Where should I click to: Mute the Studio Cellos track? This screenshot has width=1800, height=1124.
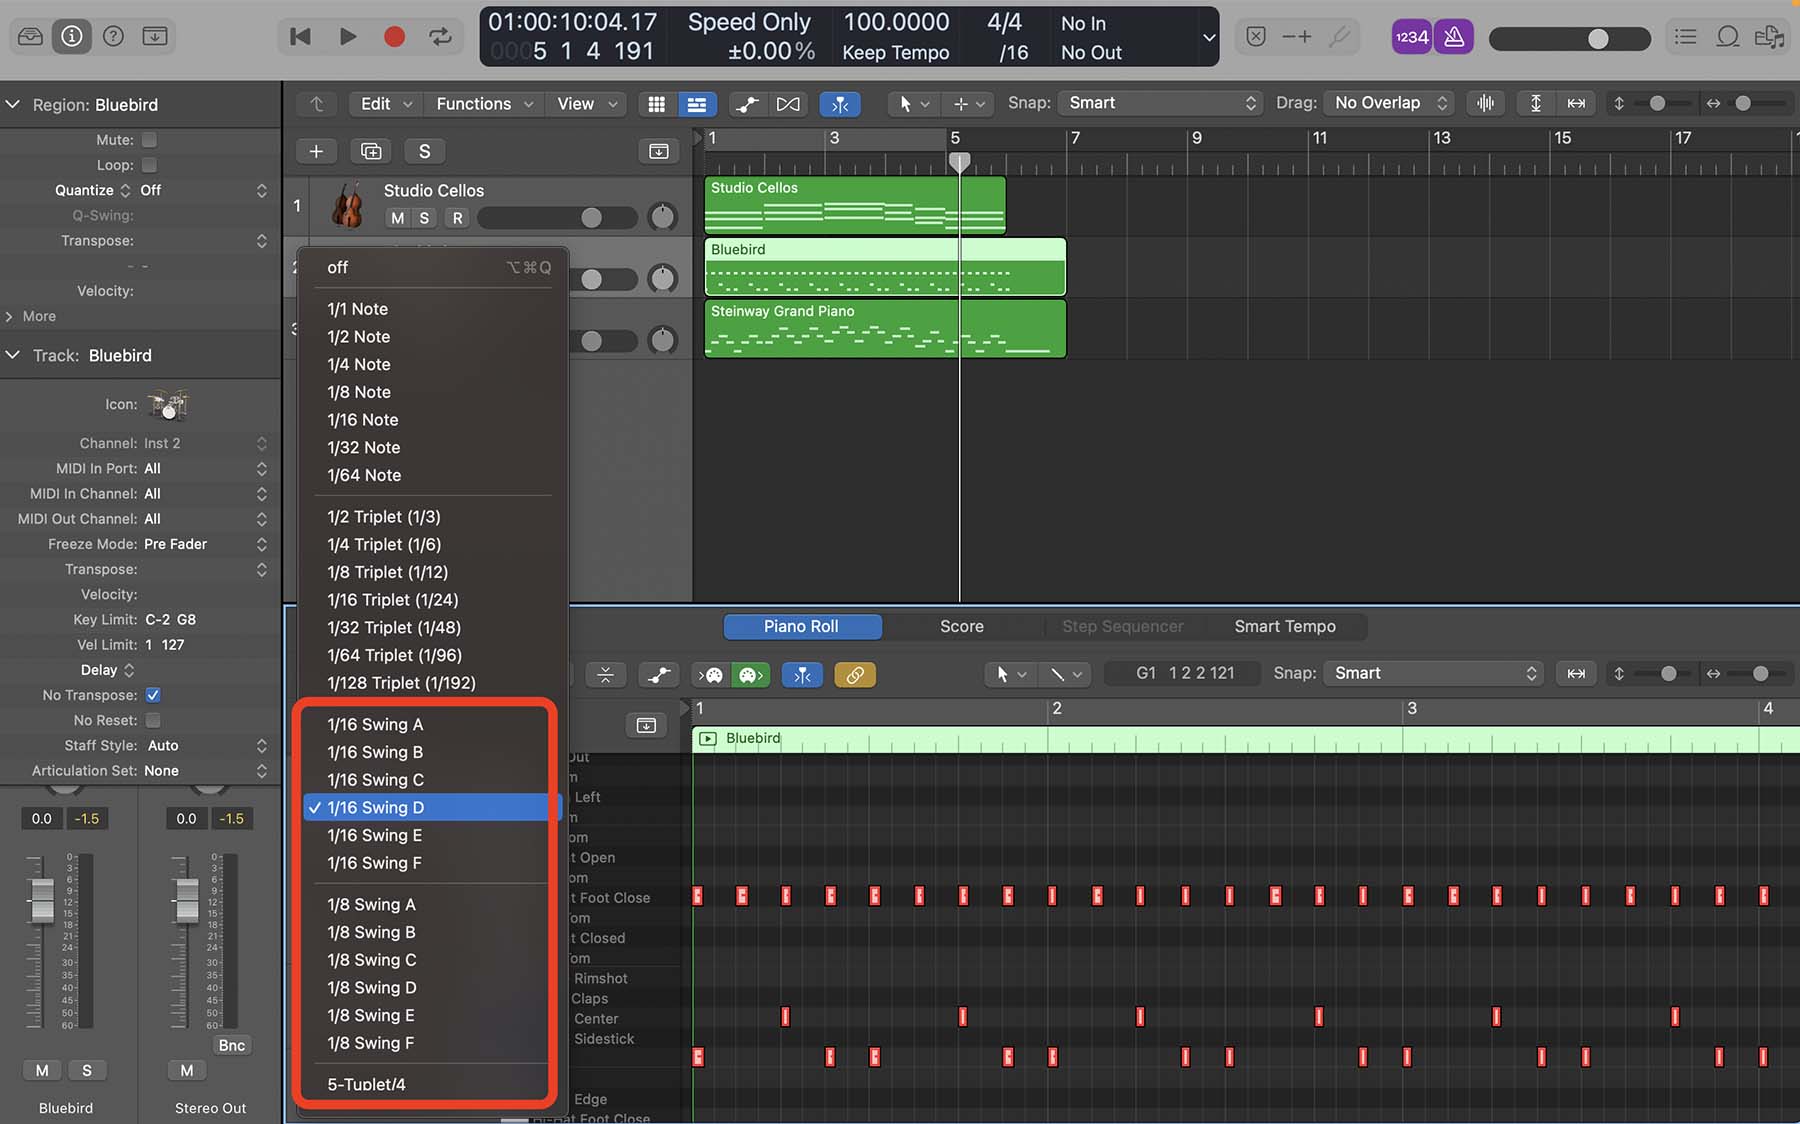397,218
